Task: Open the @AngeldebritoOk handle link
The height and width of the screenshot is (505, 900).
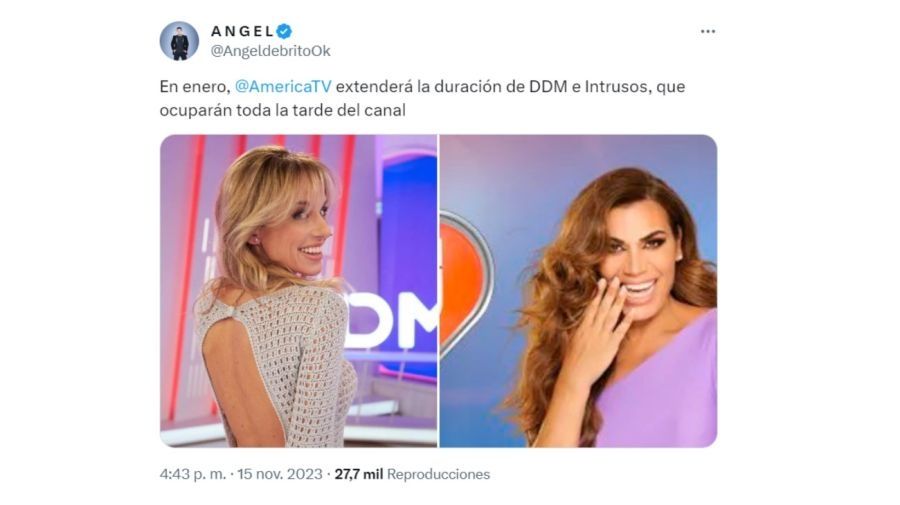Action: coord(270,51)
